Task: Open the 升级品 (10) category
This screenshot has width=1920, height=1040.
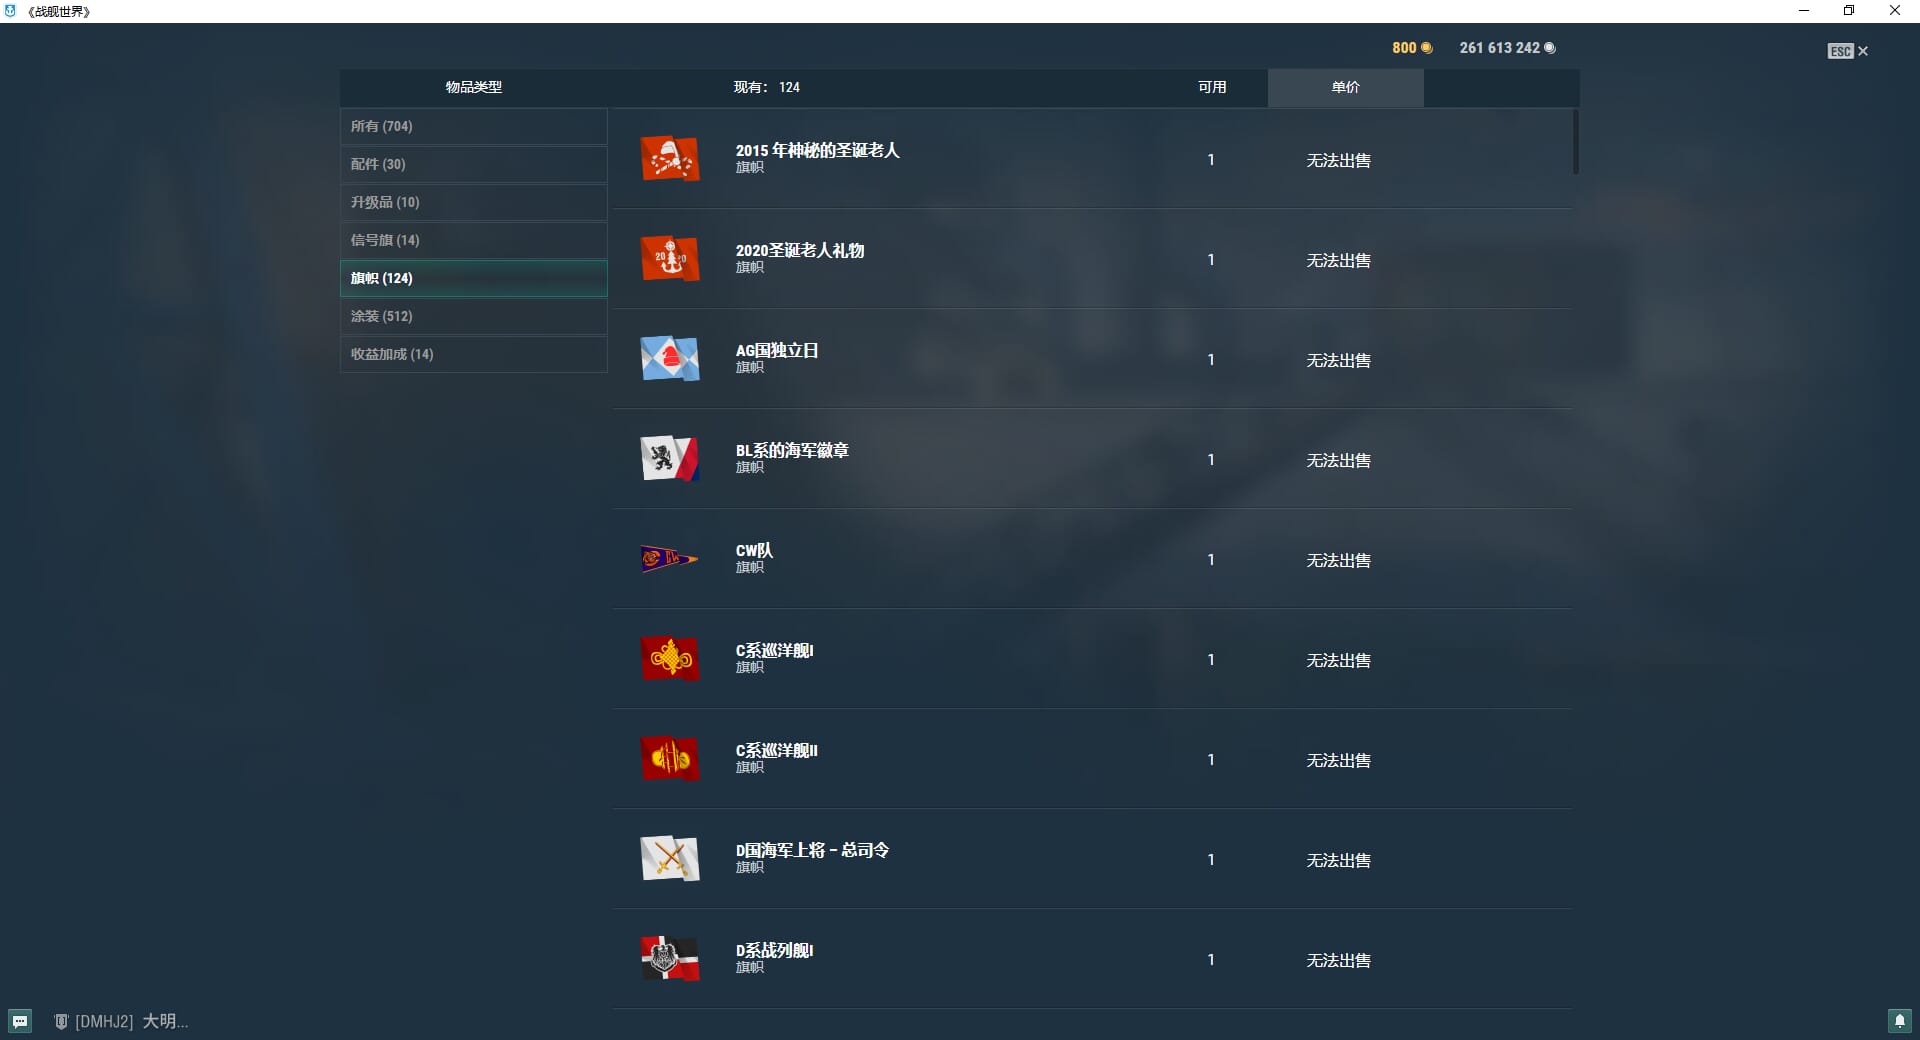Action: click(x=473, y=202)
